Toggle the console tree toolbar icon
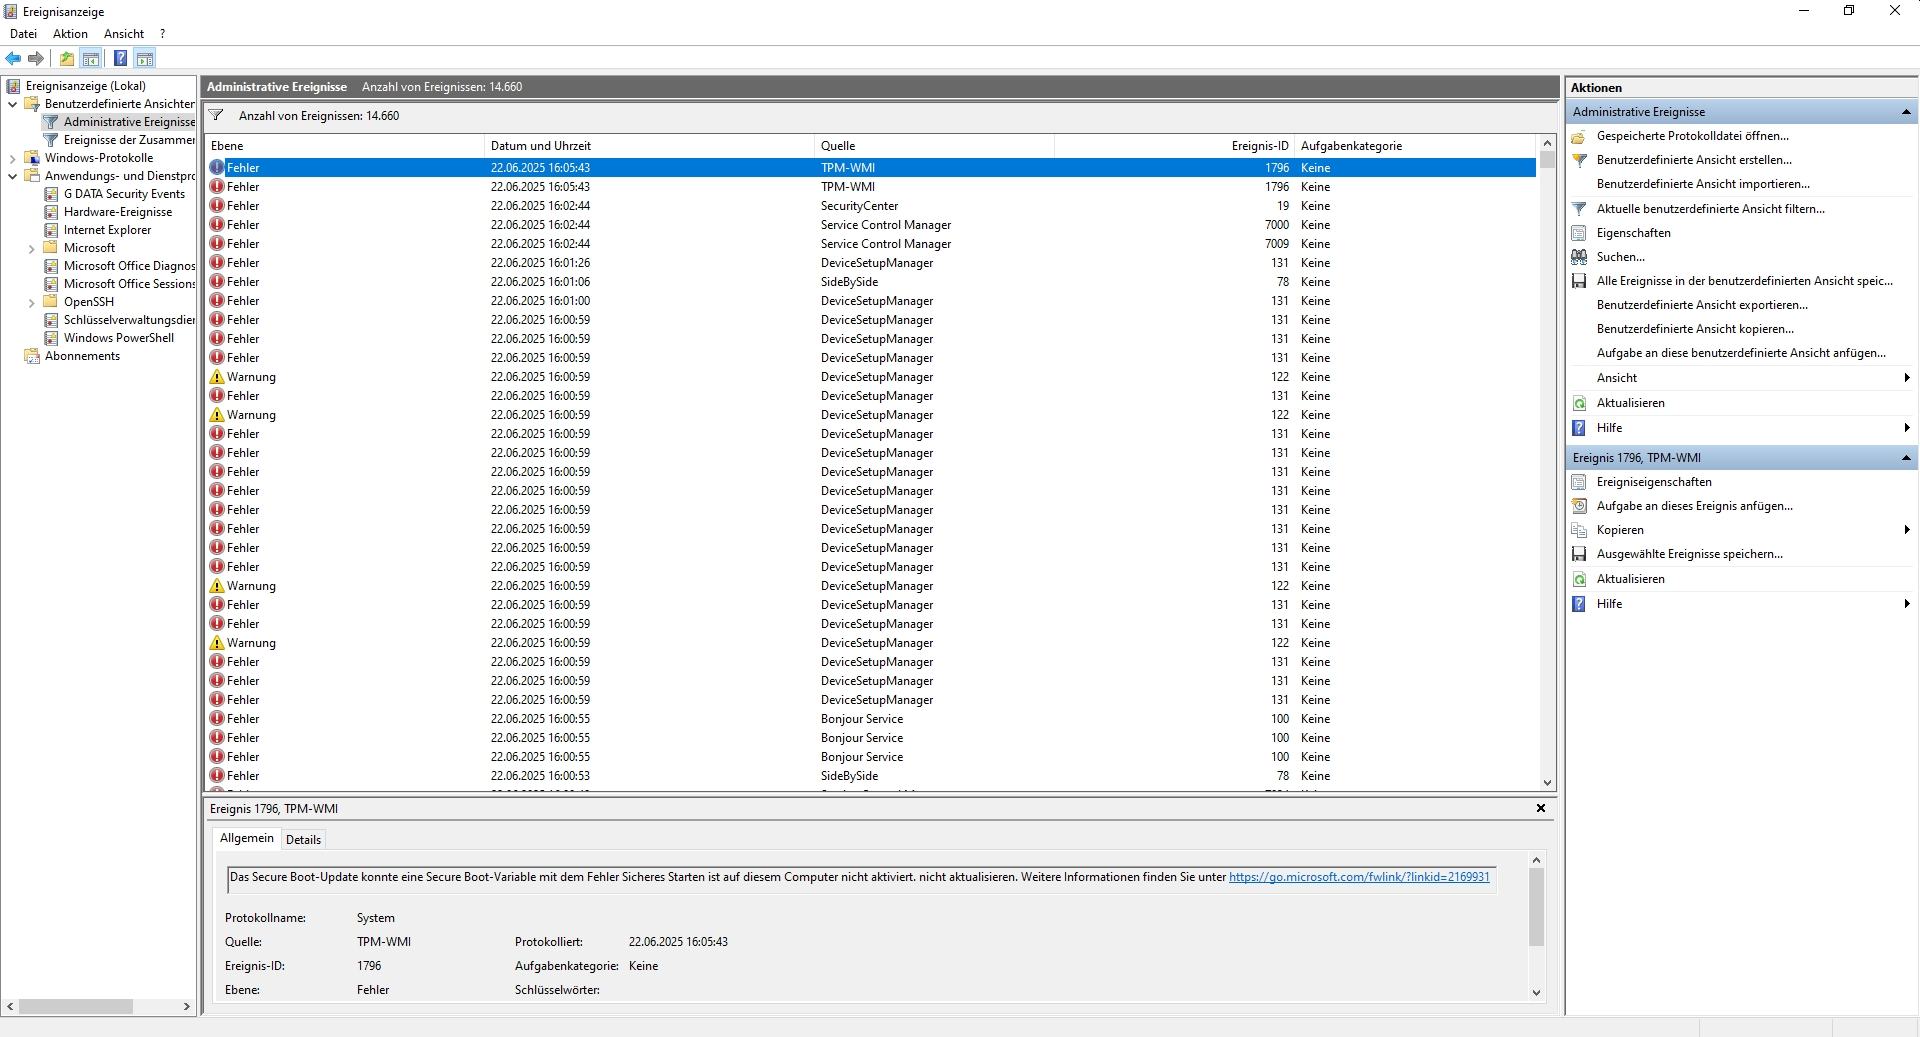 click(x=91, y=59)
